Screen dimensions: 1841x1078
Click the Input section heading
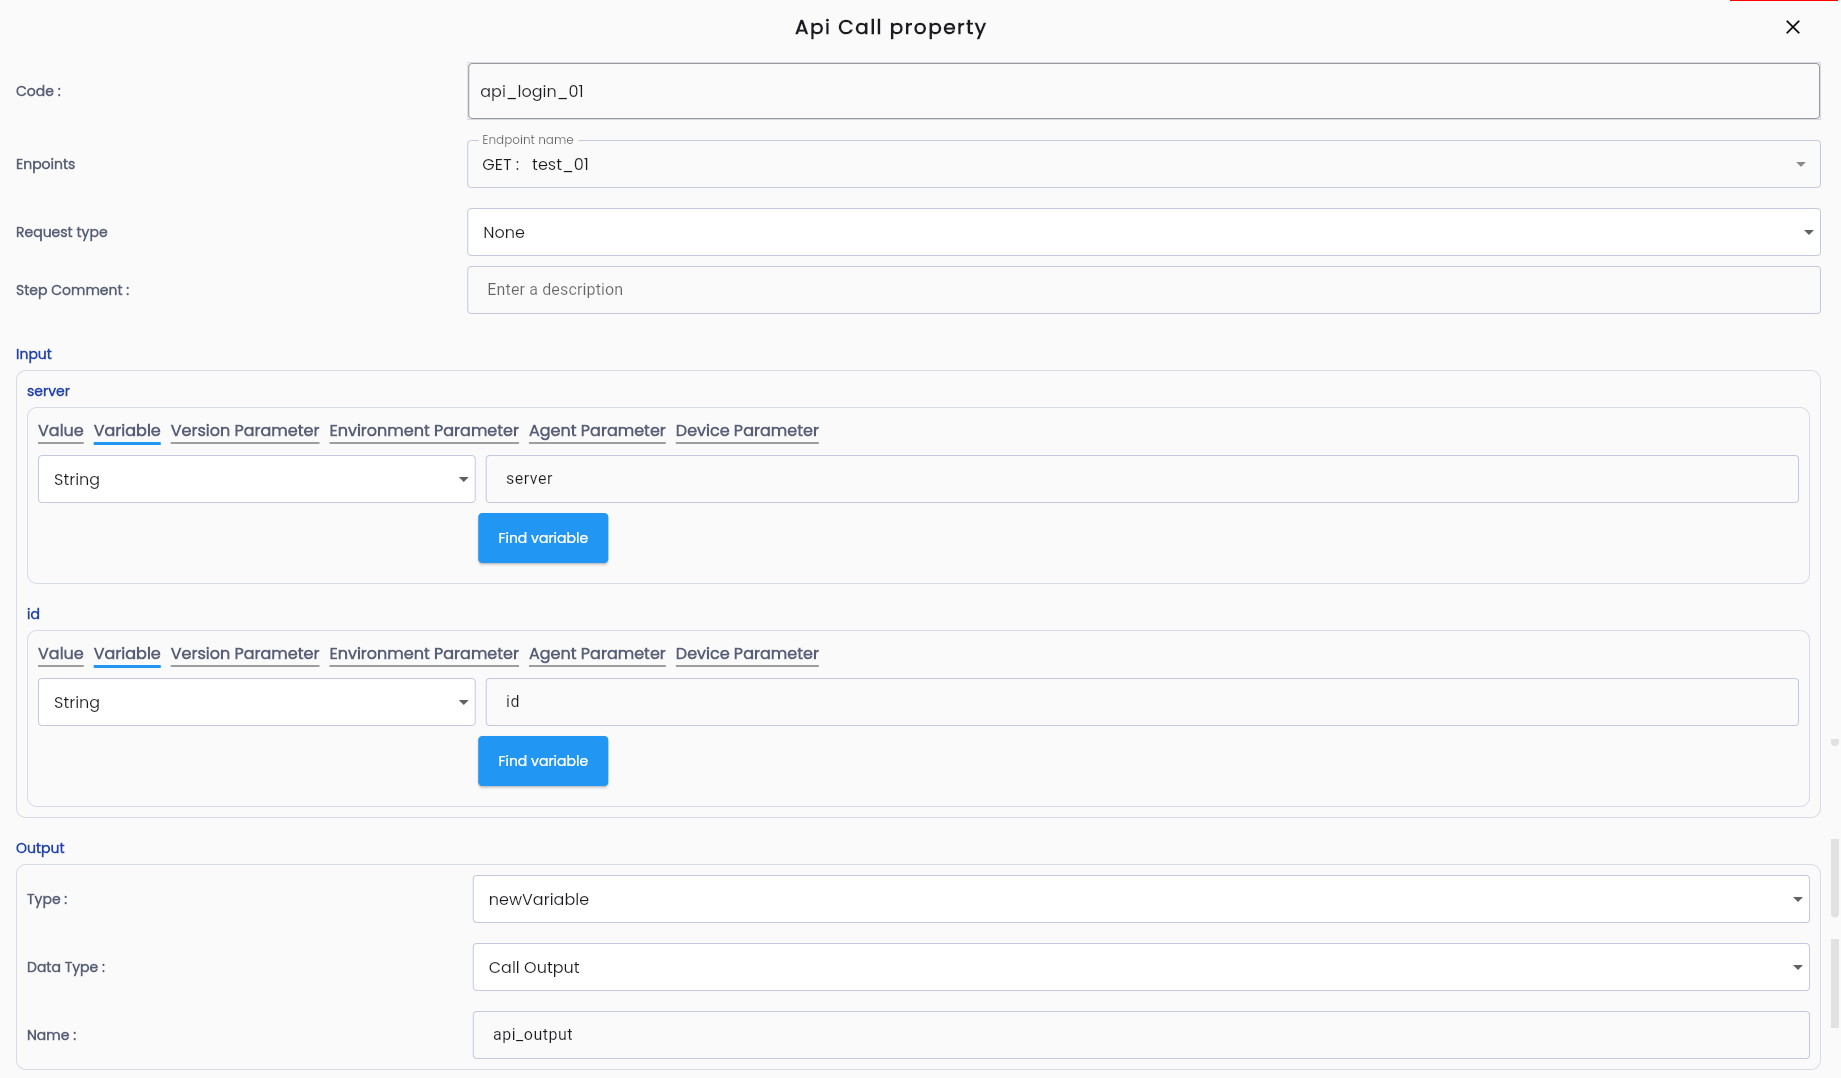click(x=34, y=354)
